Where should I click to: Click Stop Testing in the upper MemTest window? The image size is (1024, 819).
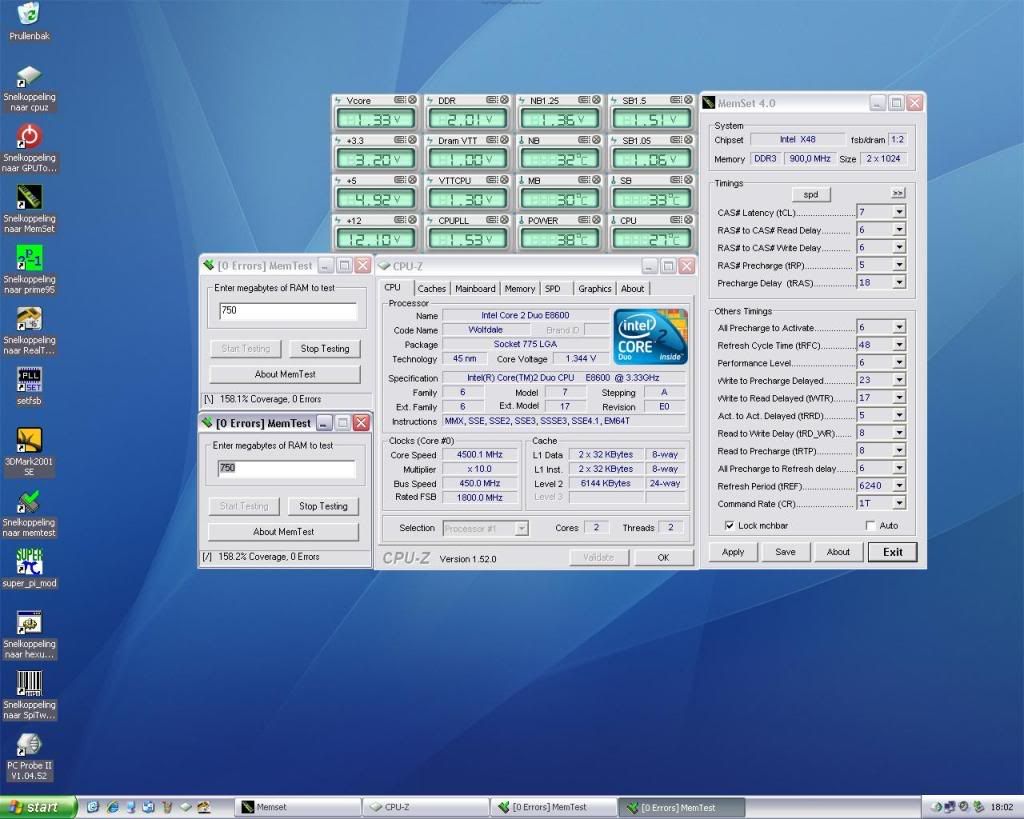[325, 349]
